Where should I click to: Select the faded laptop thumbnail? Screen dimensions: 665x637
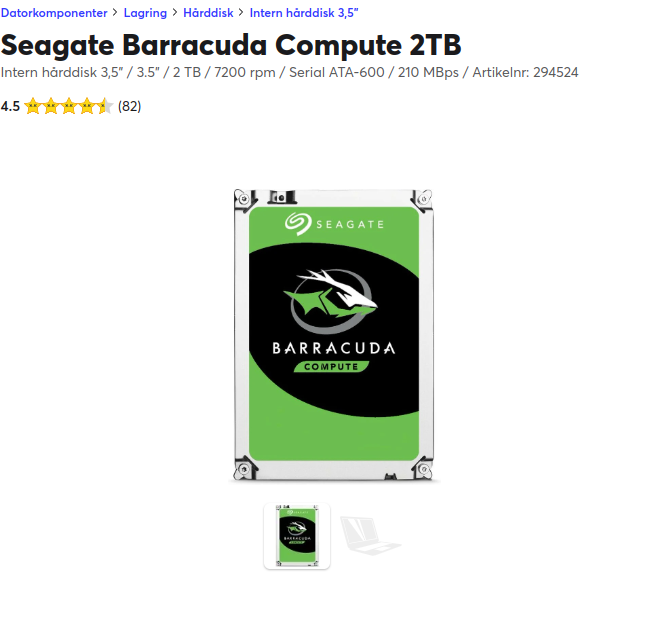tap(371, 535)
